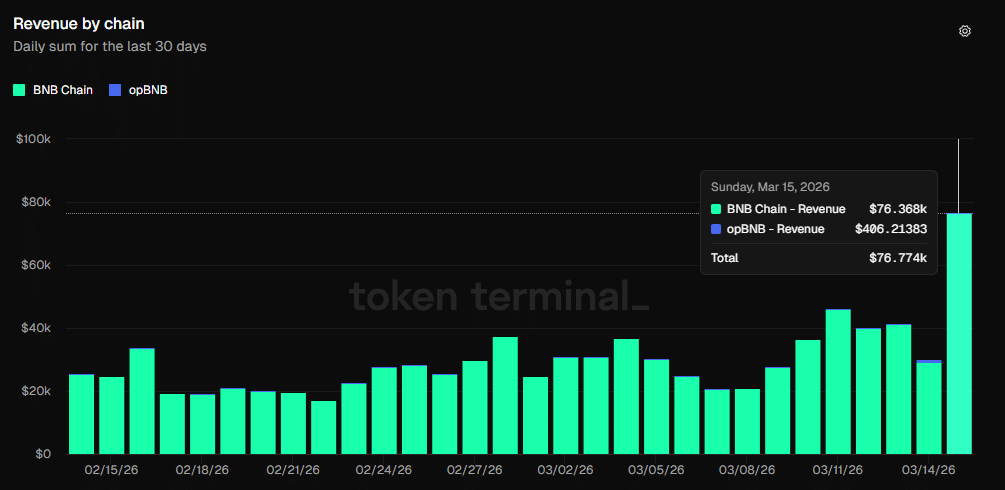Click the 03/05/26 x-axis date label
1005x490 pixels.
(655, 468)
